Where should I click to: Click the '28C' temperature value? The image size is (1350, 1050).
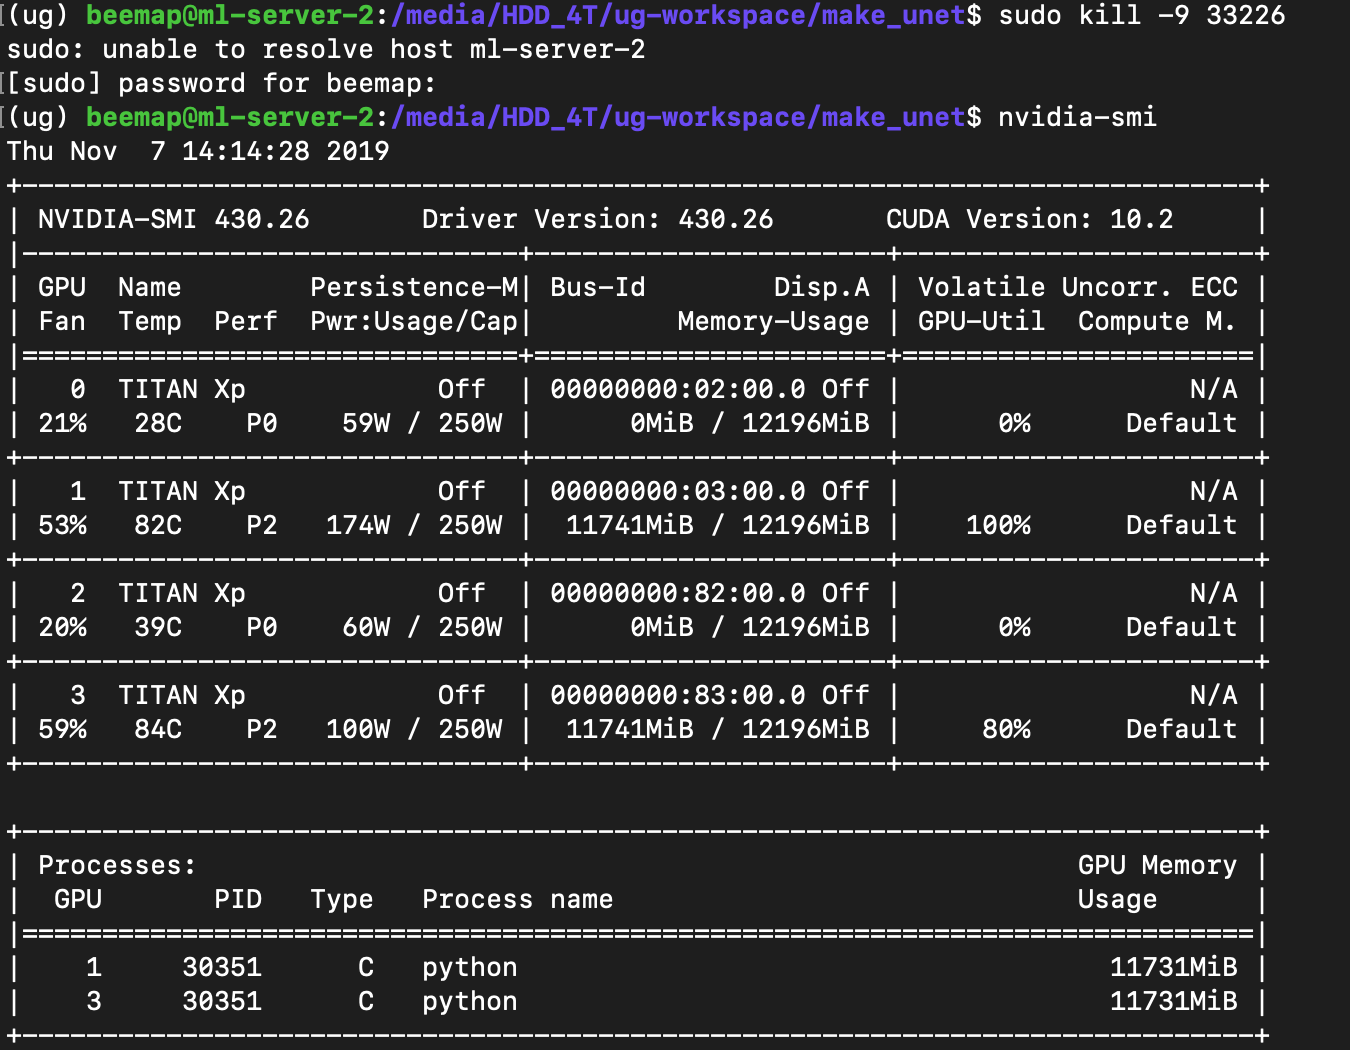pos(158,423)
